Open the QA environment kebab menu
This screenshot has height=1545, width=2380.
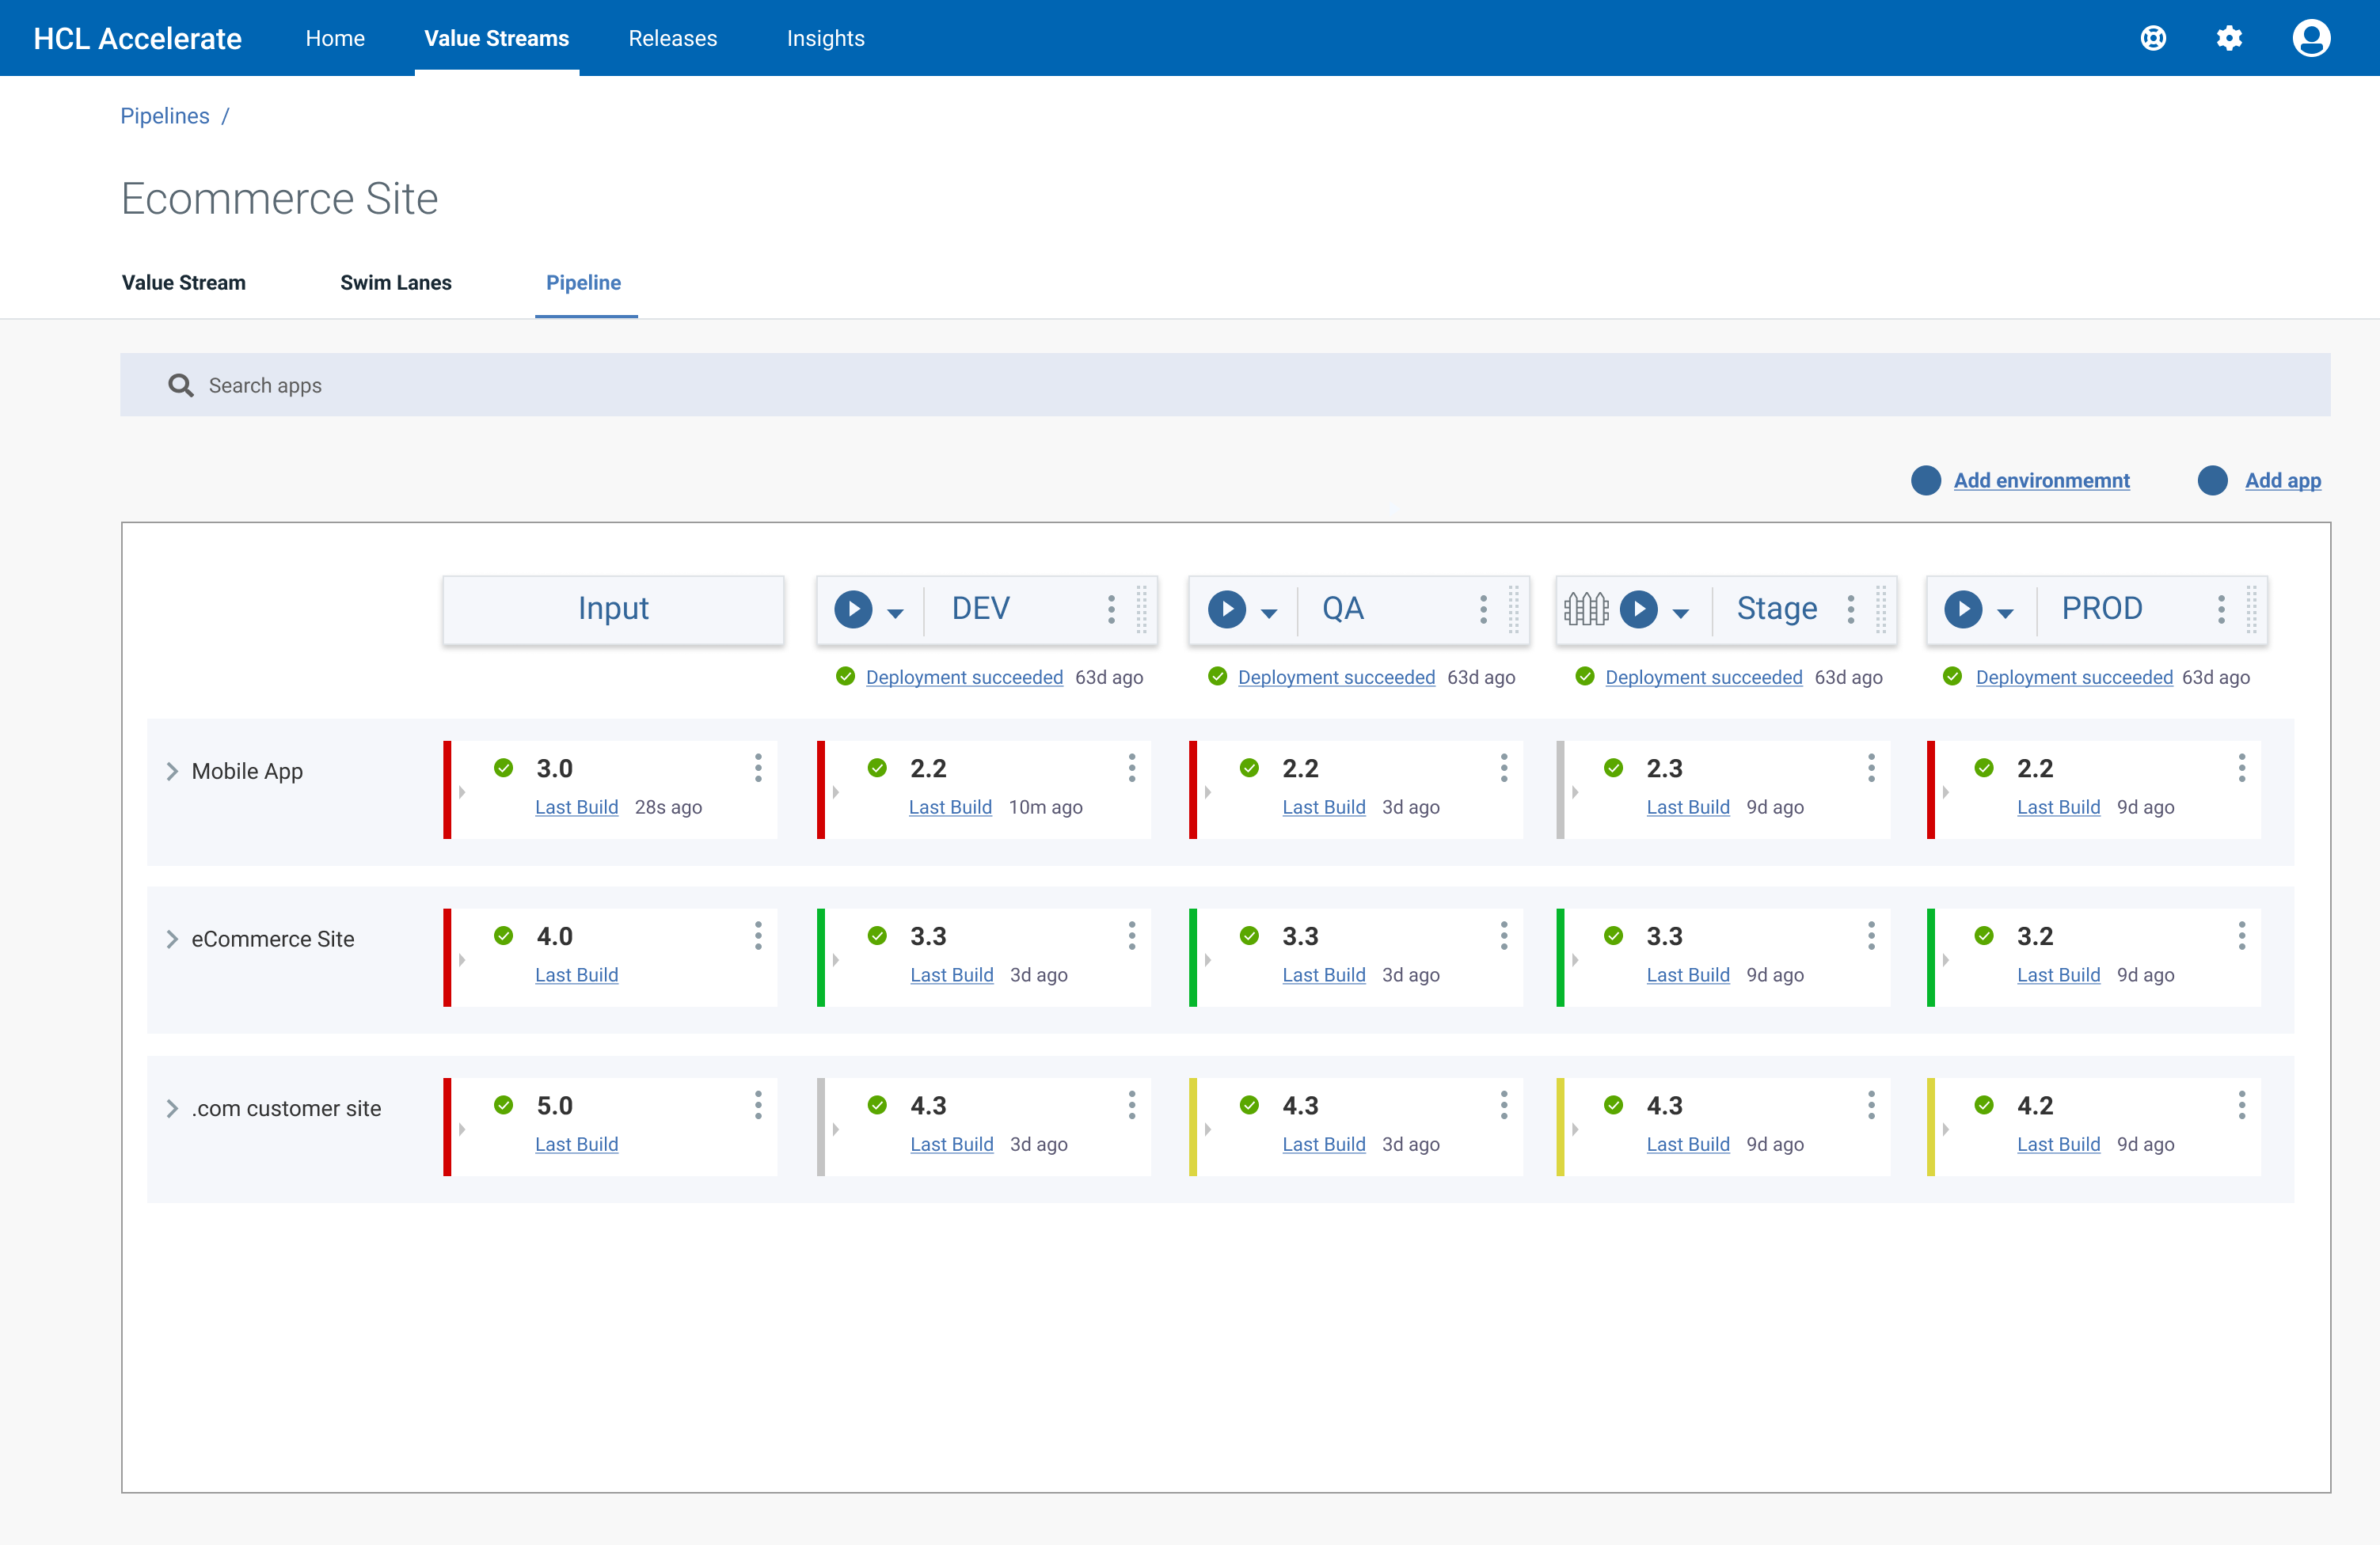click(1483, 609)
